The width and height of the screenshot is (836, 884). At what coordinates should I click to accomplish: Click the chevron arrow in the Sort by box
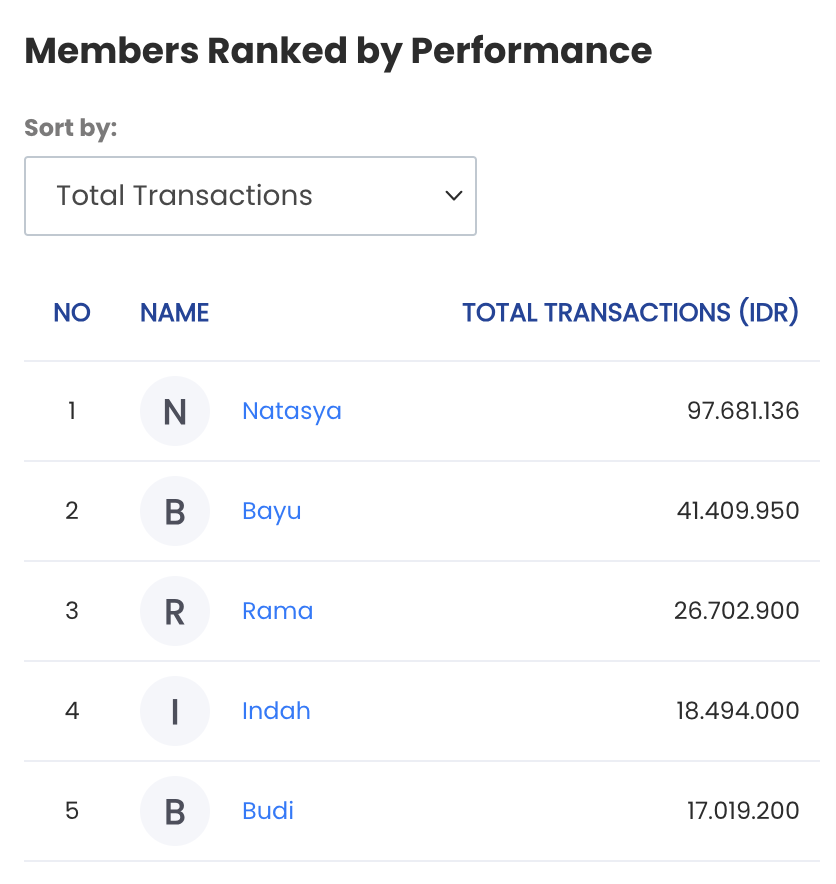pos(453,196)
